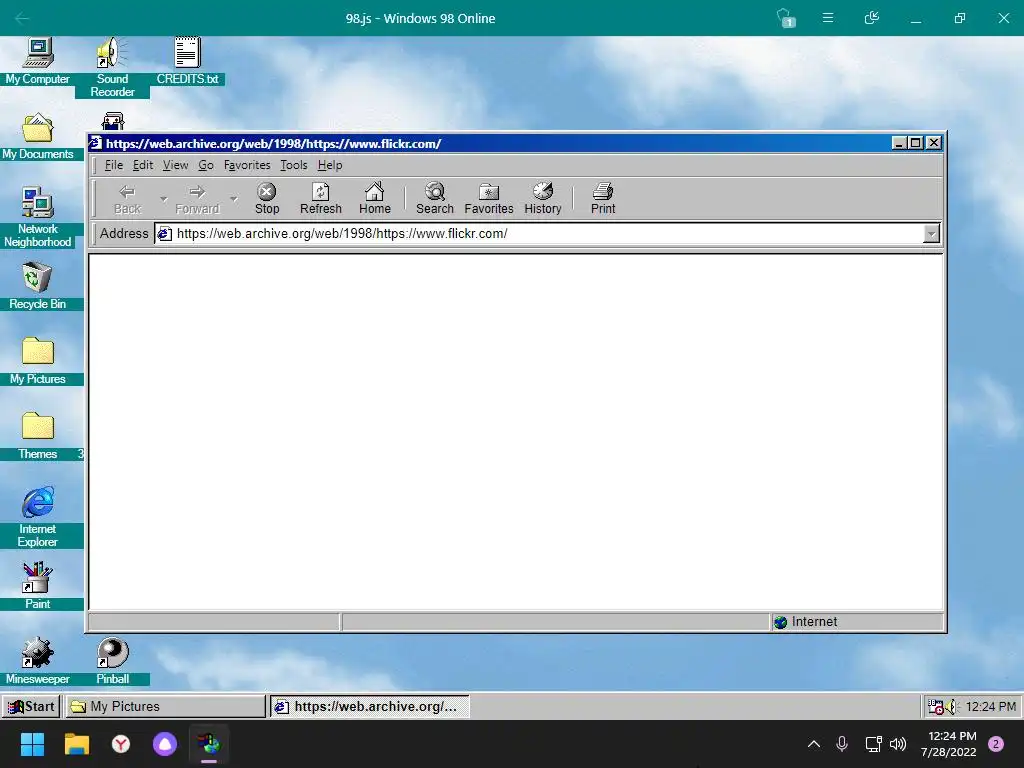
Task: Expand the Forward button history dropdown arrow
Action: 233,199
